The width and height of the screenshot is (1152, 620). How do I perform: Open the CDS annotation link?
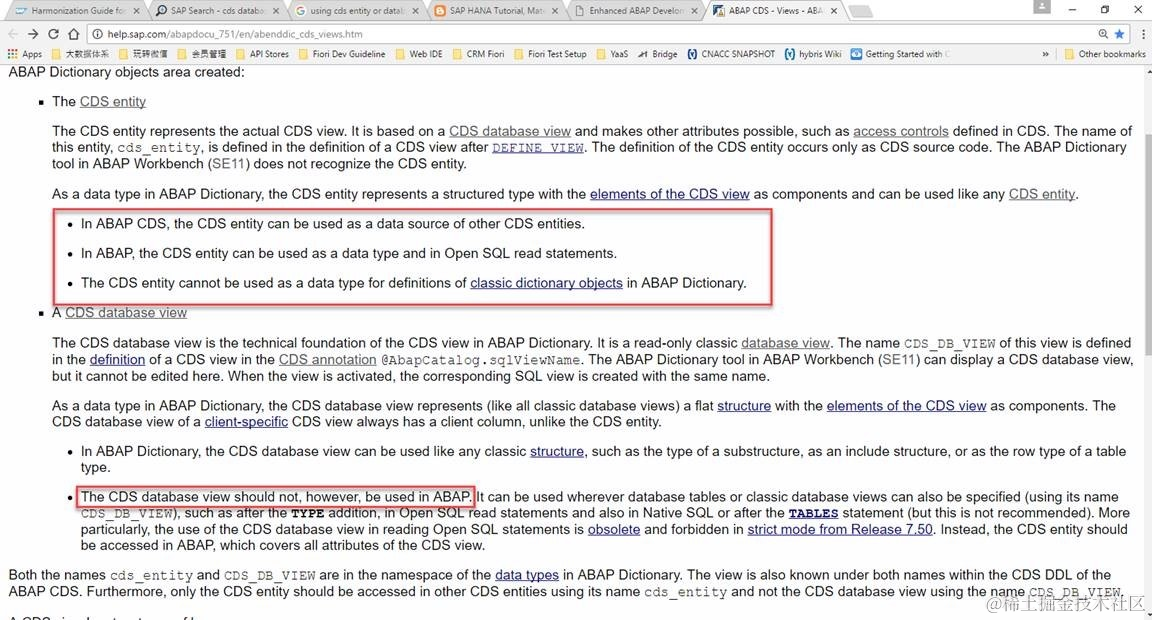coord(328,359)
